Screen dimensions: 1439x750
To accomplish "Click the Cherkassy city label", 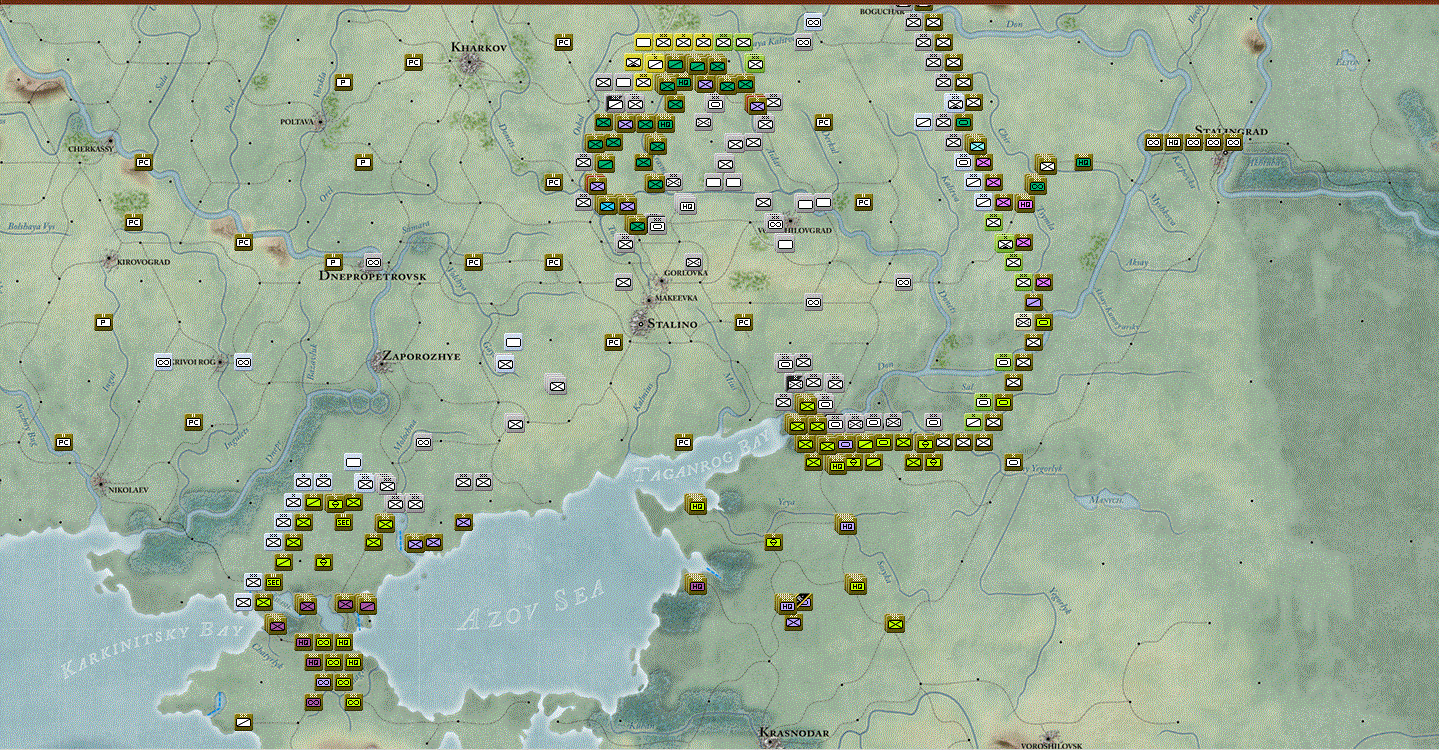I will tap(93, 148).
